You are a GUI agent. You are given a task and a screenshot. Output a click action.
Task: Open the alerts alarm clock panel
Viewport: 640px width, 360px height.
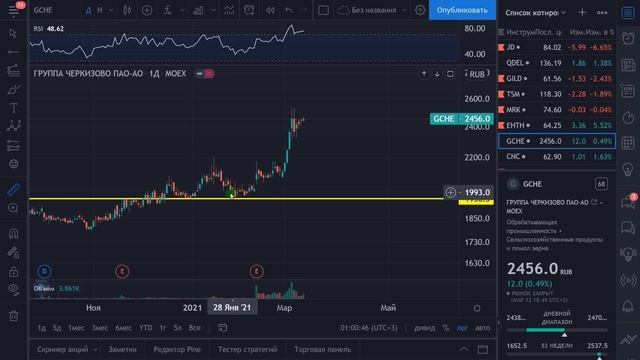628,38
